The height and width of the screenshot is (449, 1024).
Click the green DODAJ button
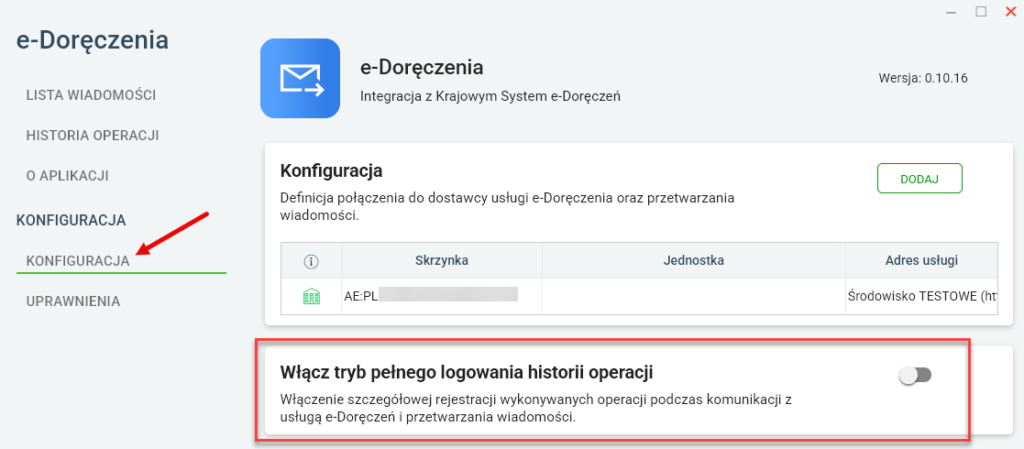[920, 178]
